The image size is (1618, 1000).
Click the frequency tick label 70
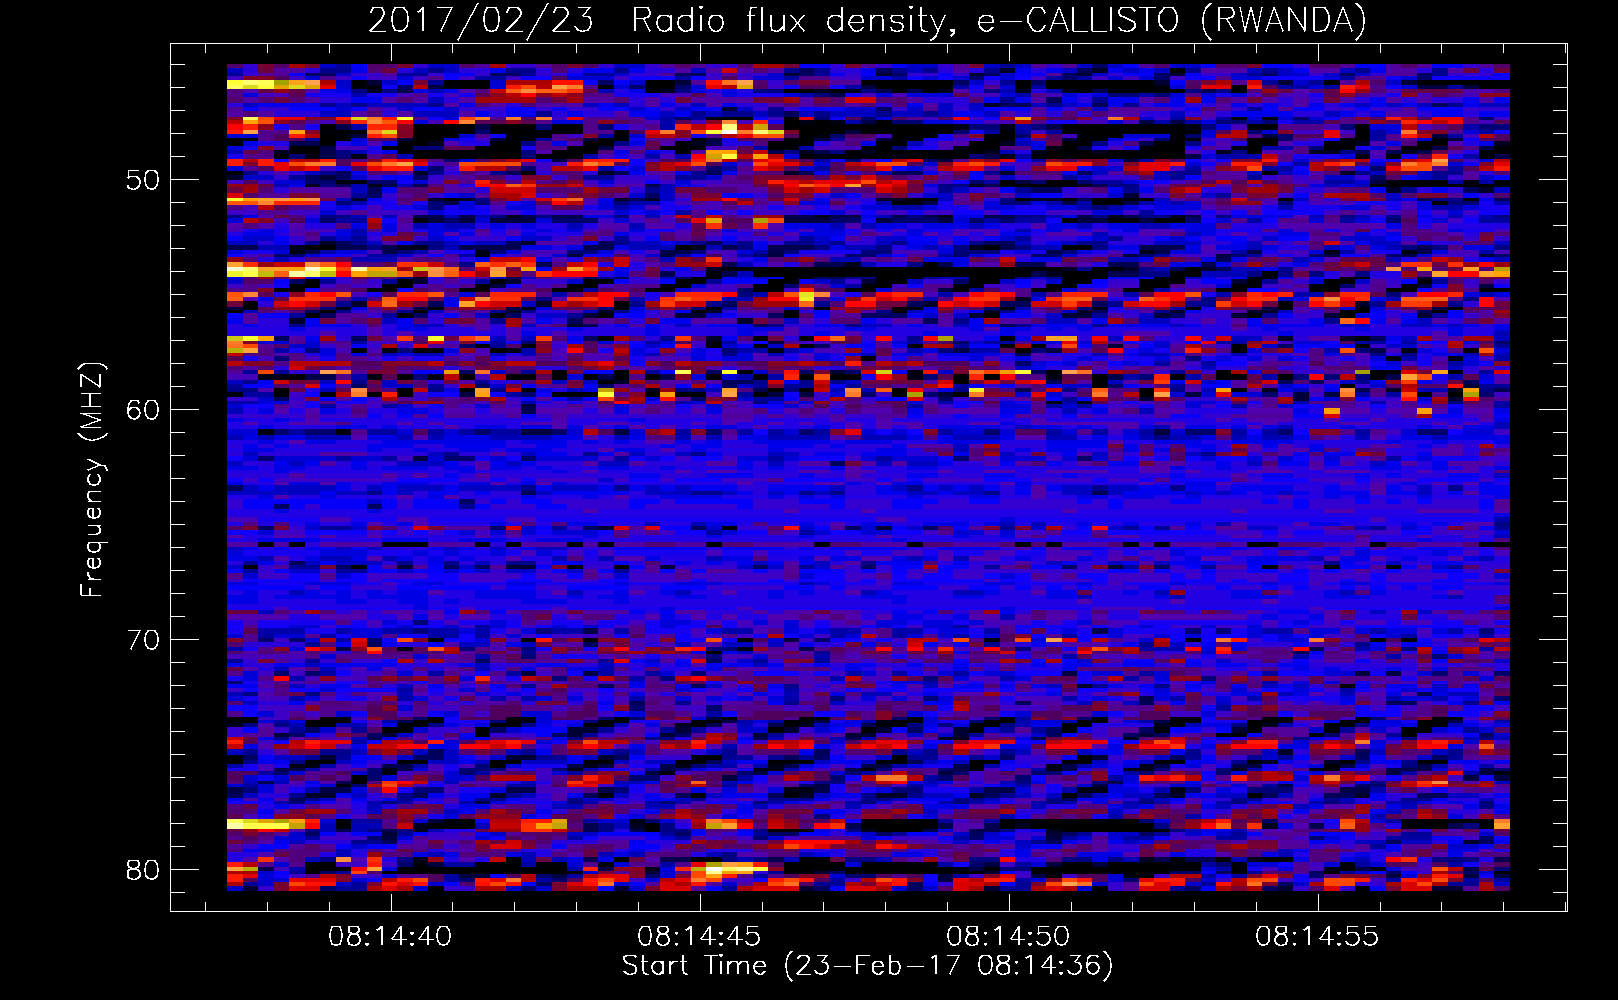143,640
